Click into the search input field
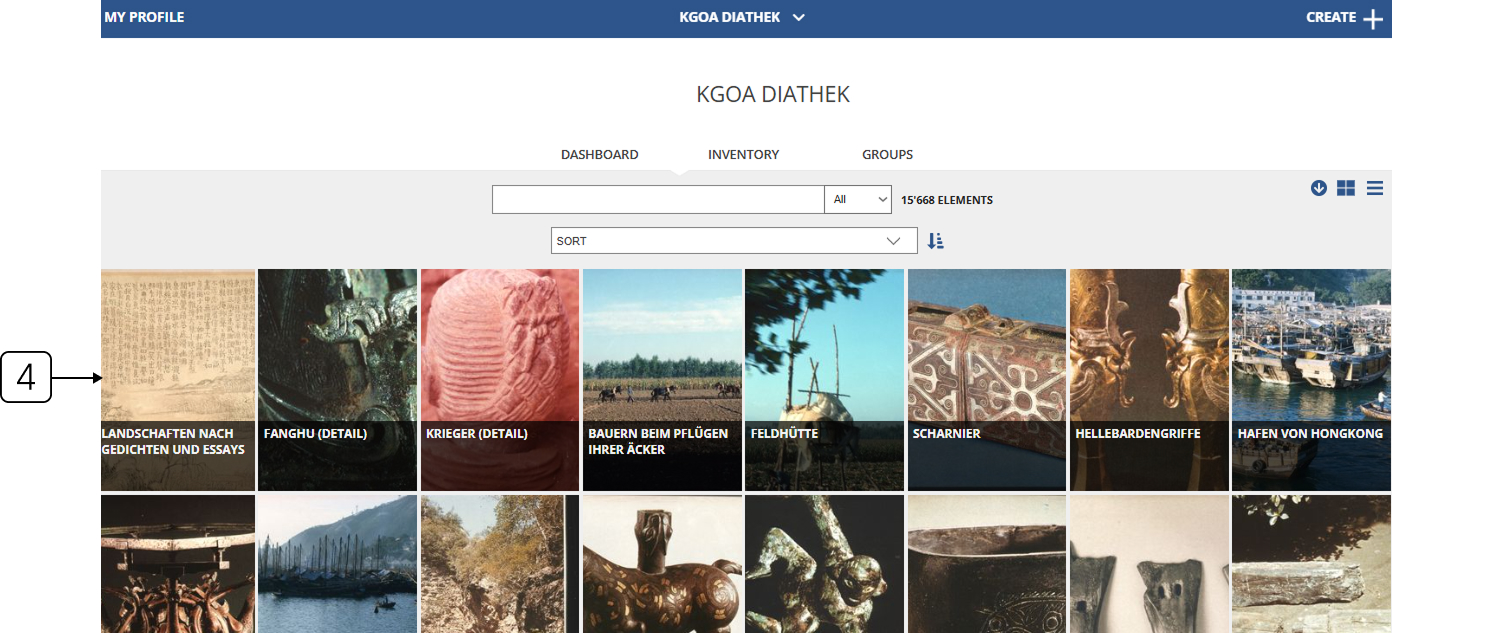This screenshot has width=1493, height=633. (x=657, y=200)
